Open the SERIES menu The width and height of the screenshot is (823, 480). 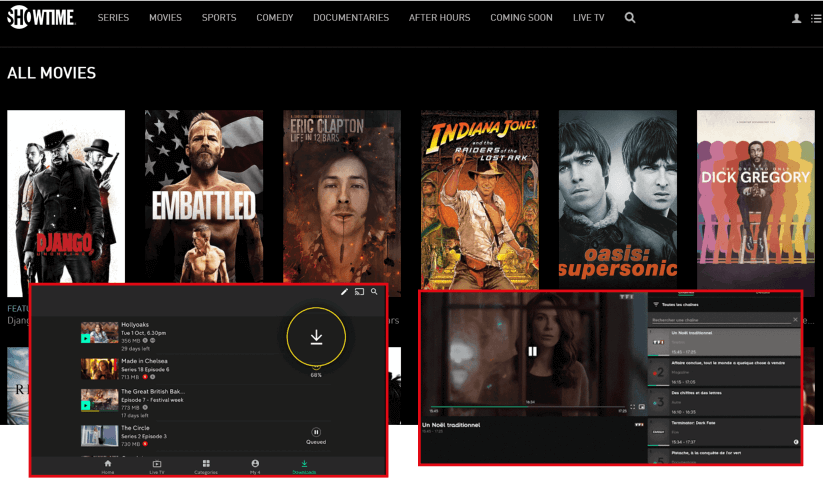(x=113, y=18)
